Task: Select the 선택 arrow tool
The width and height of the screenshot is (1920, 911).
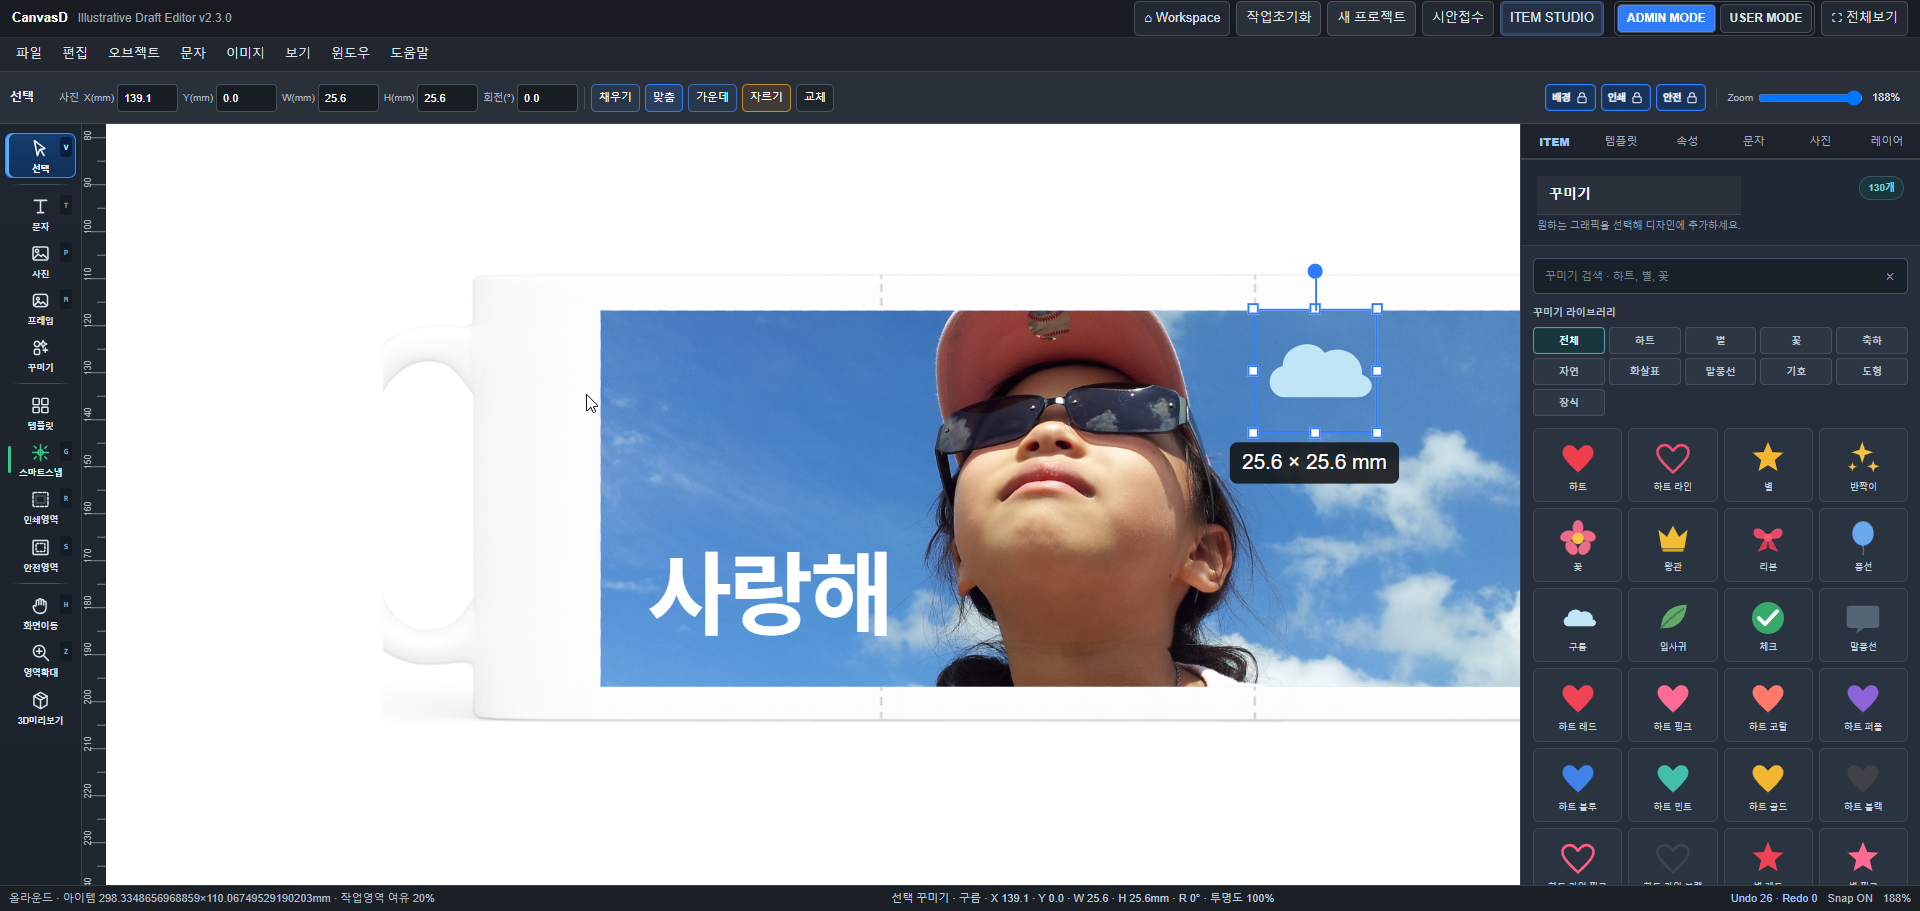Action: (x=41, y=155)
